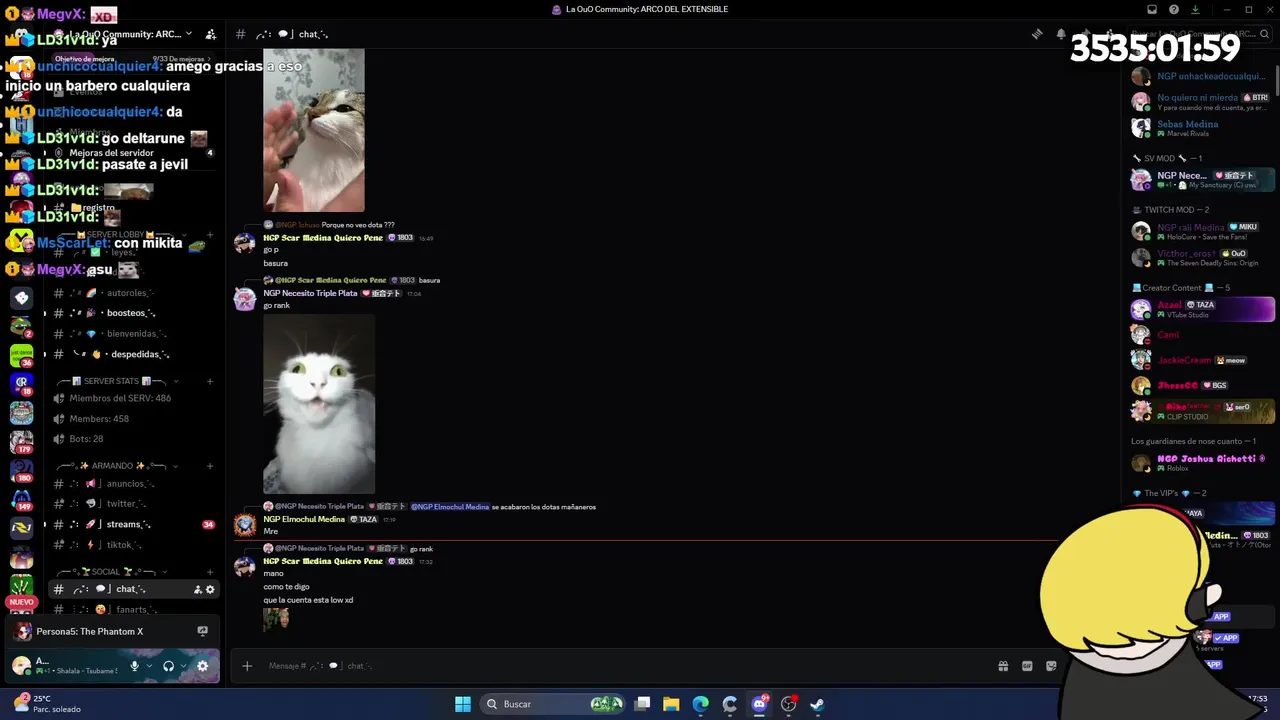Click the NUEVO unread indicator

(x=21, y=602)
